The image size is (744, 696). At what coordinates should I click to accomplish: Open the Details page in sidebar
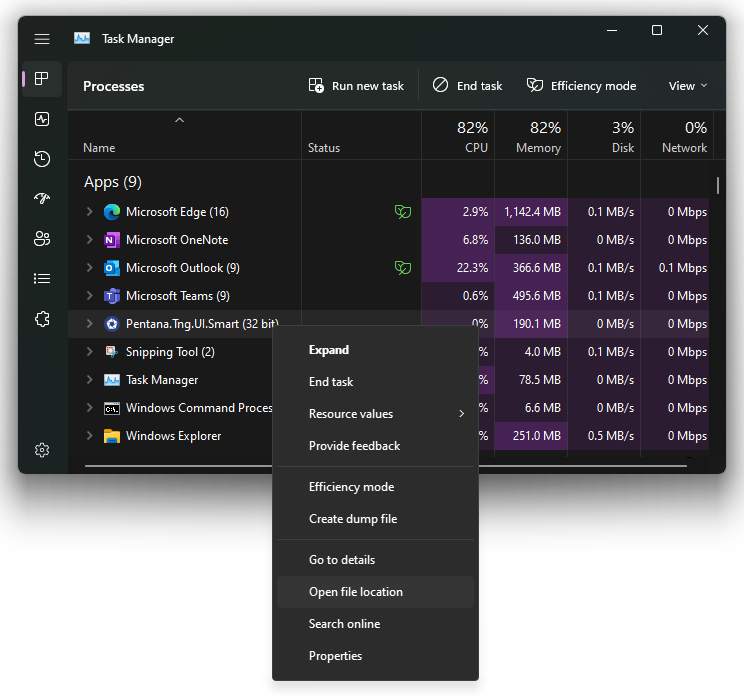click(x=42, y=278)
